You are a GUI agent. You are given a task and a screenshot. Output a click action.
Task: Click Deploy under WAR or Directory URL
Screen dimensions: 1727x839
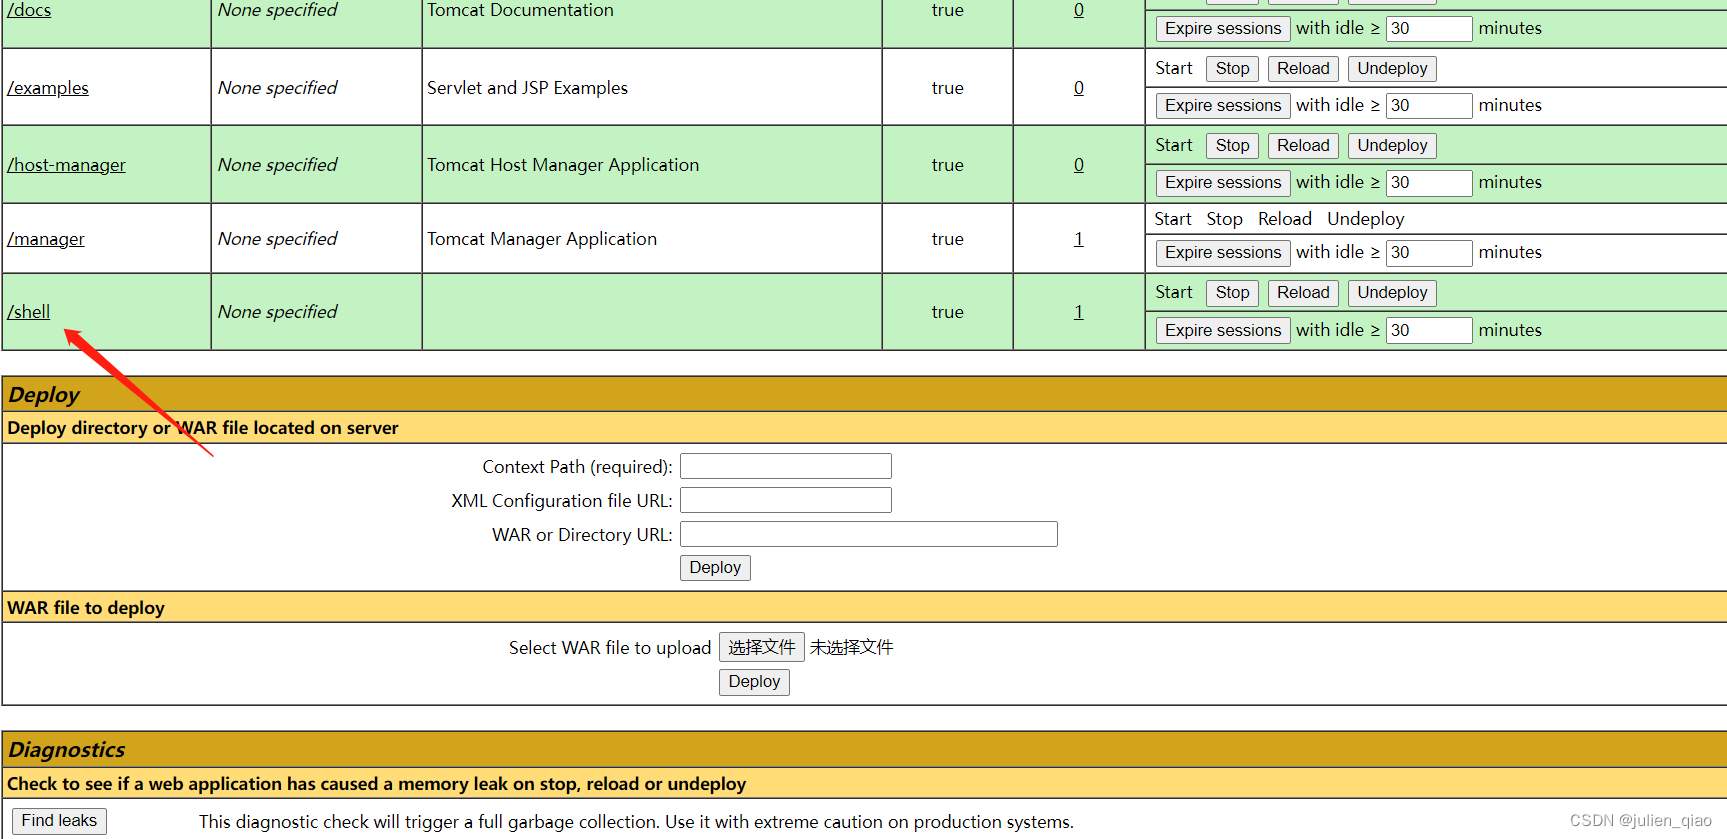coord(715,568)
